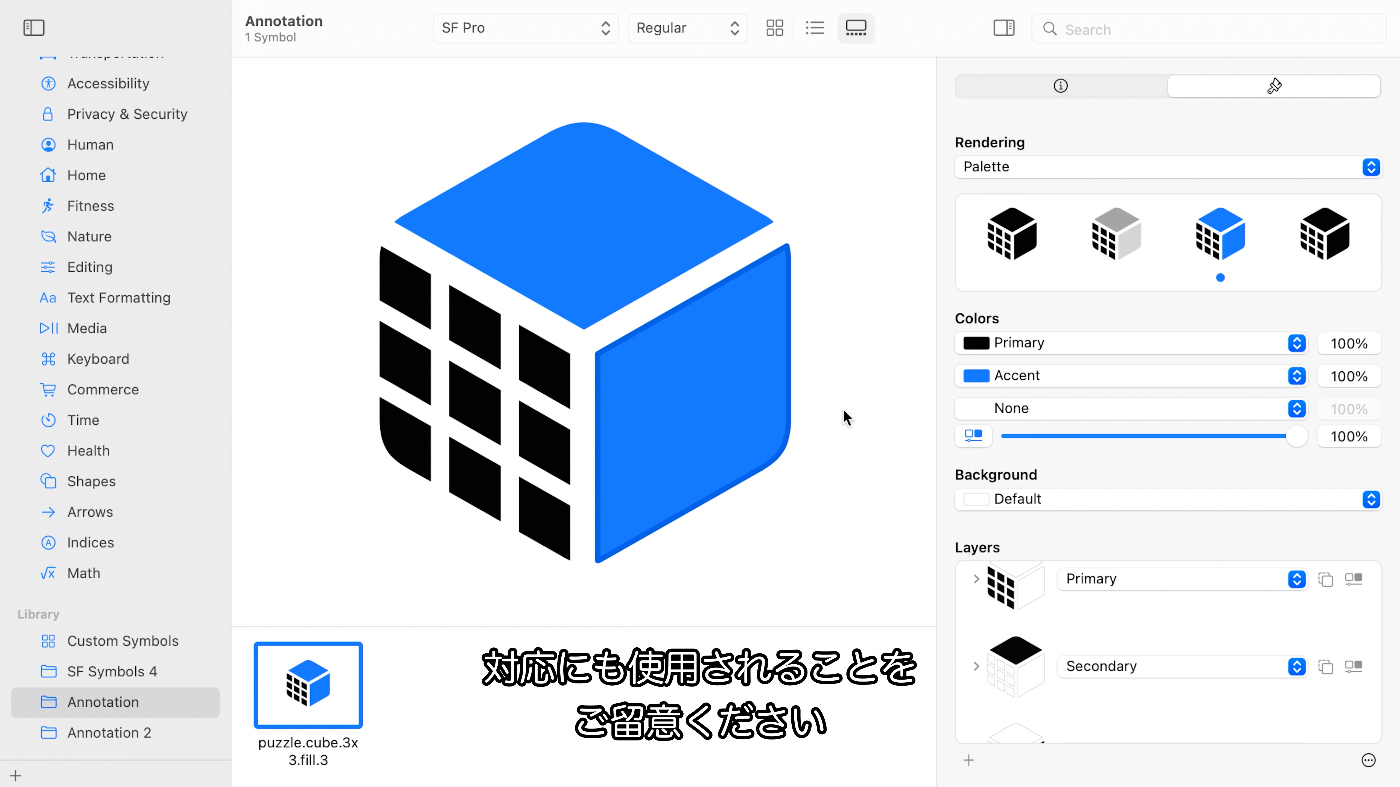Switch to list view
This screenshot has height=787, width=1400.
[x=815, y=28]
